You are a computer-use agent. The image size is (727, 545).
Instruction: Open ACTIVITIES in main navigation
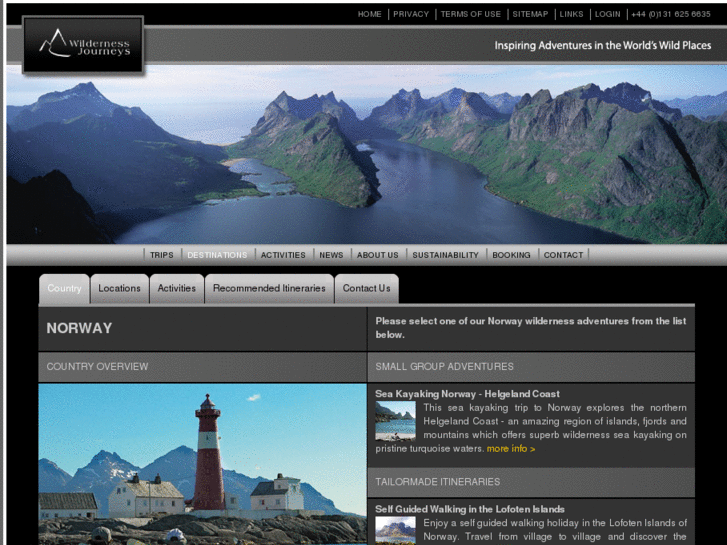point(283,255)
